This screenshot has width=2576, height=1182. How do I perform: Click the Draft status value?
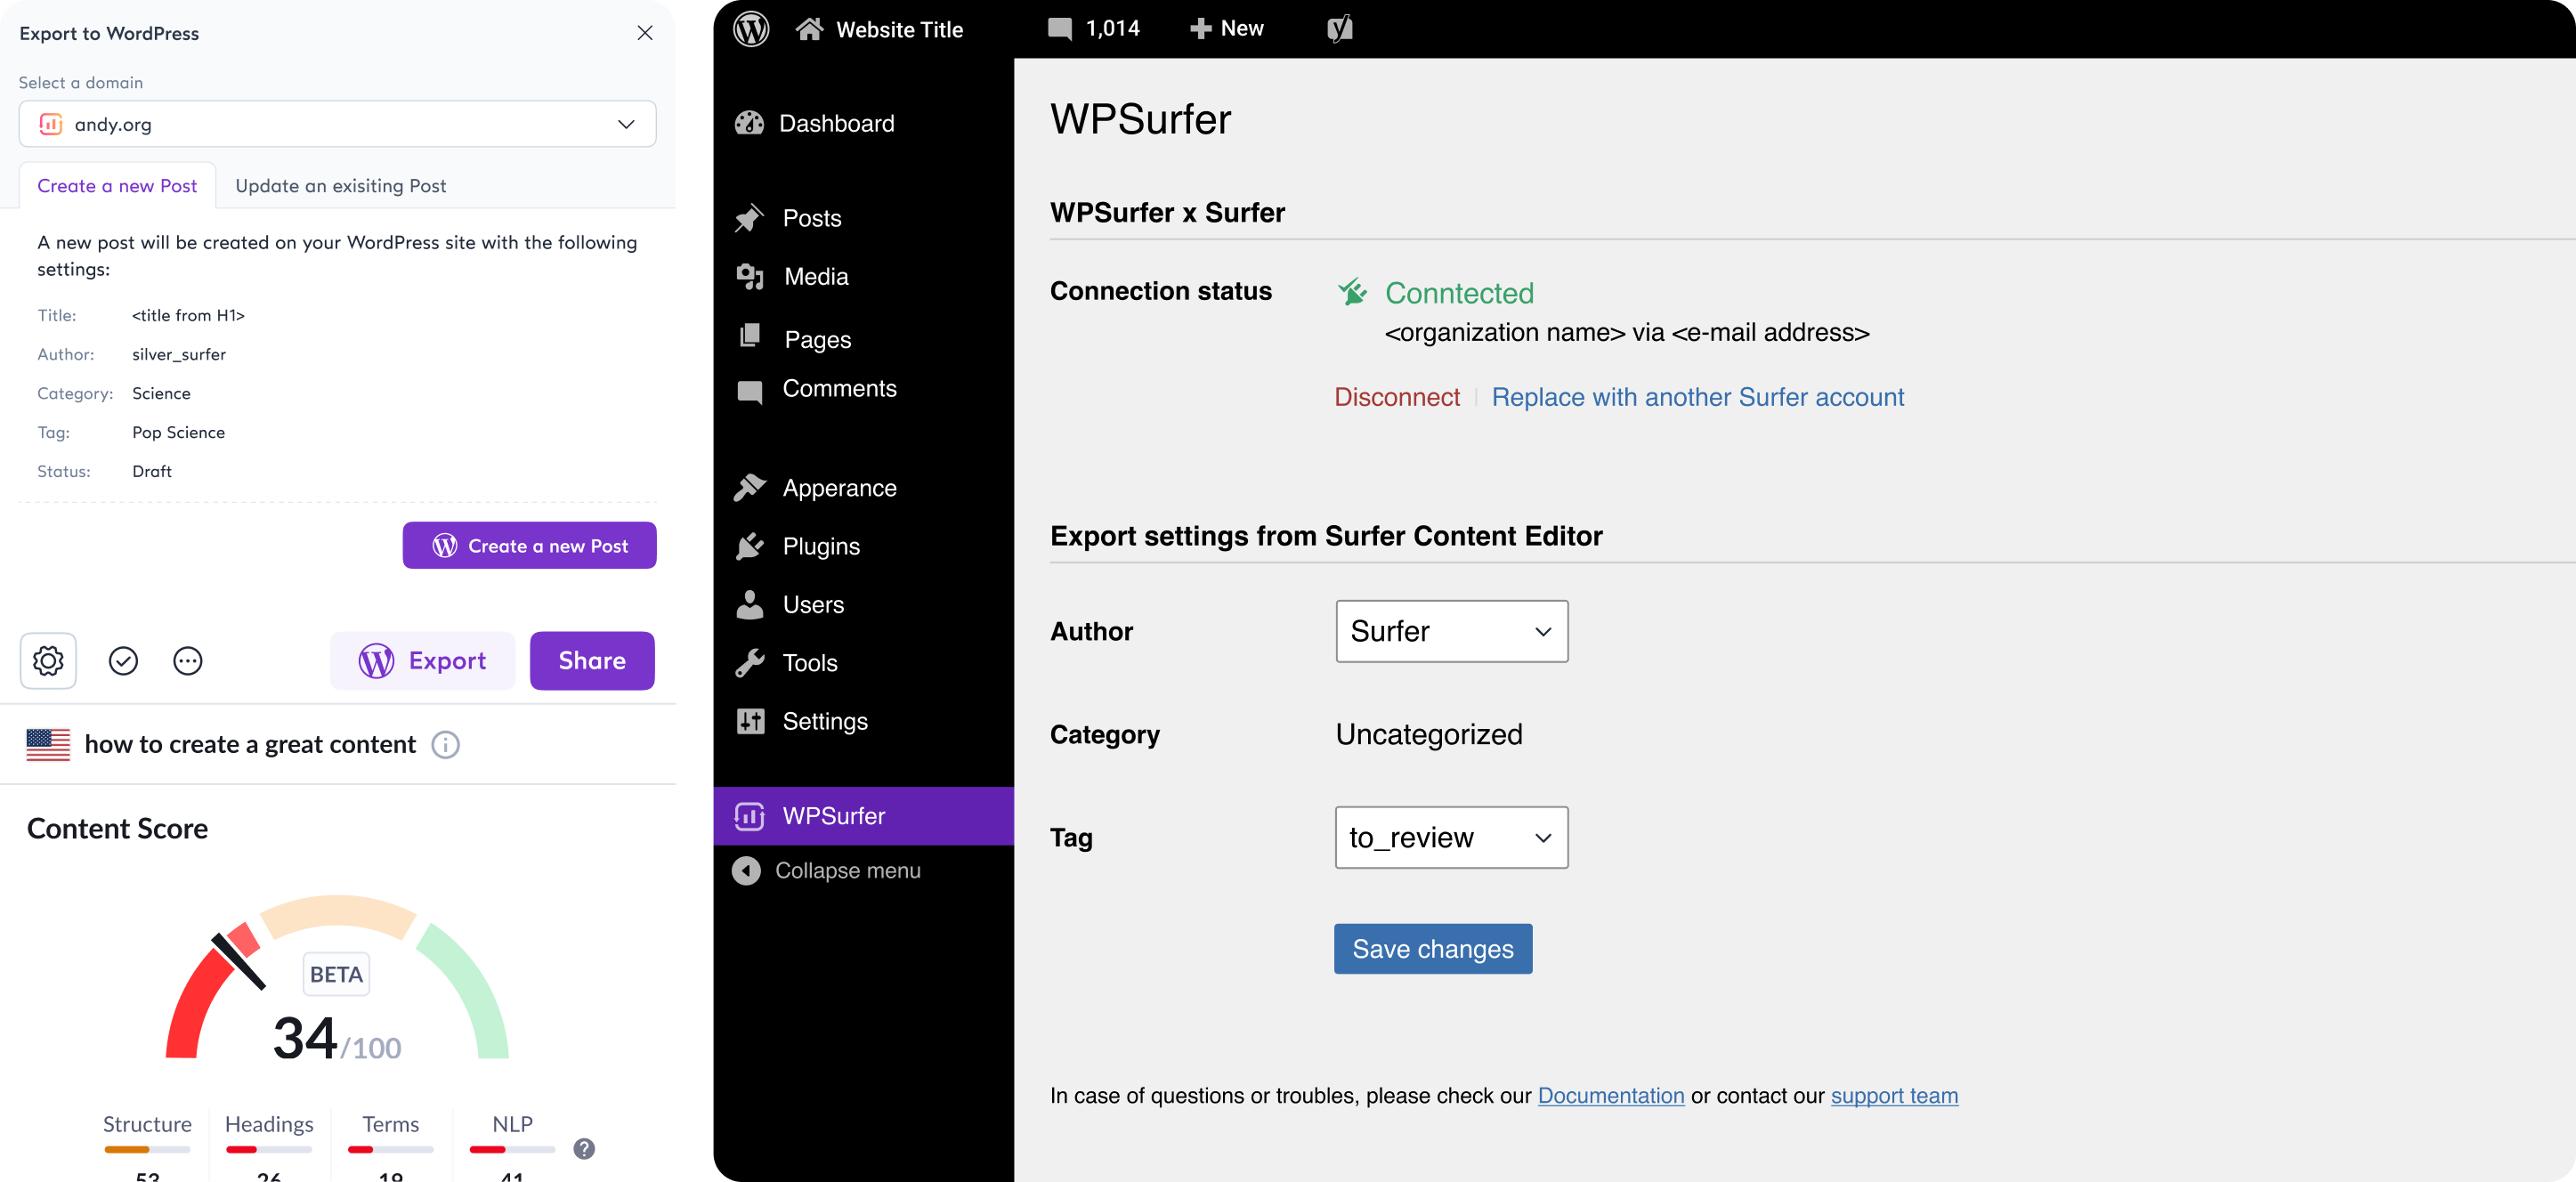(x=152, y=471)
